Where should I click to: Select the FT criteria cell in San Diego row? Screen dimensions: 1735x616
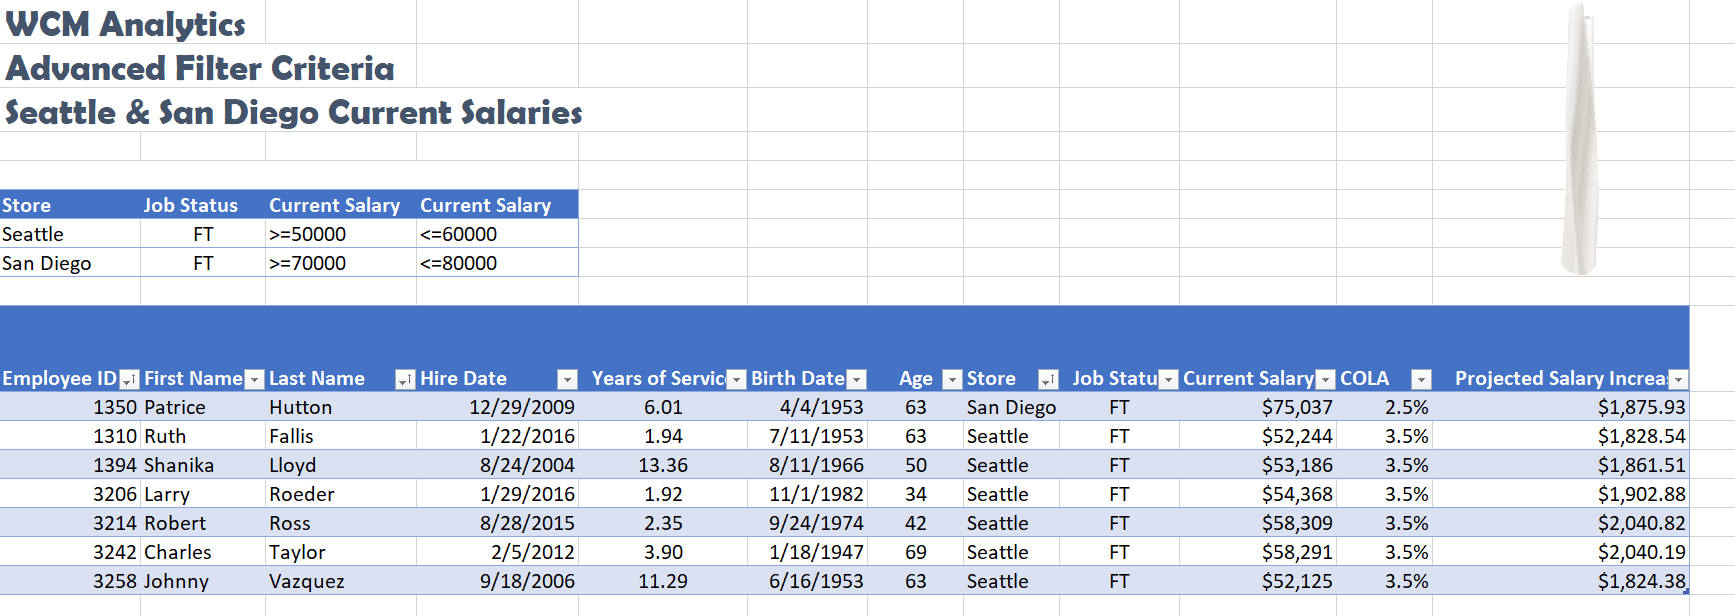click(203, 263)
